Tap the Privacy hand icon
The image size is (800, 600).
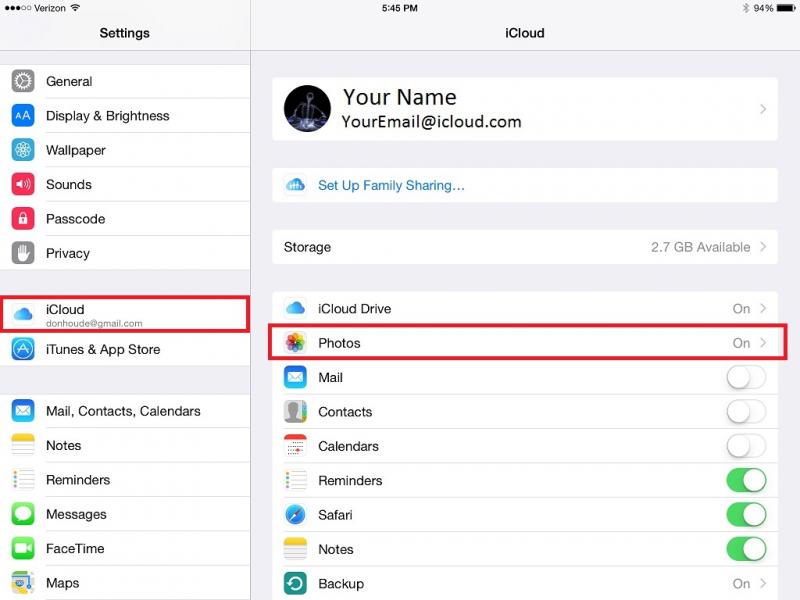pyautogui.click(x=23, y=253)
